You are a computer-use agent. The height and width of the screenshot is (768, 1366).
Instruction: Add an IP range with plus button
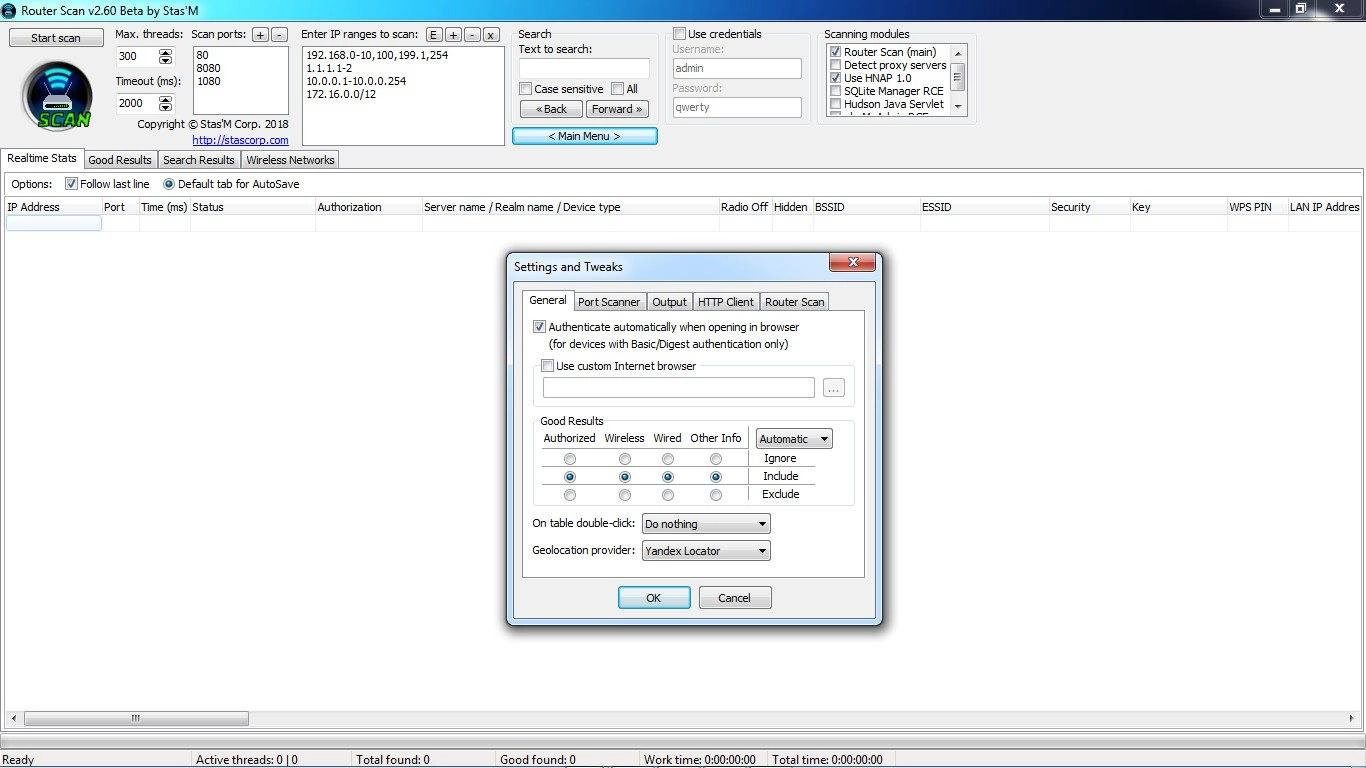[452, 34]
